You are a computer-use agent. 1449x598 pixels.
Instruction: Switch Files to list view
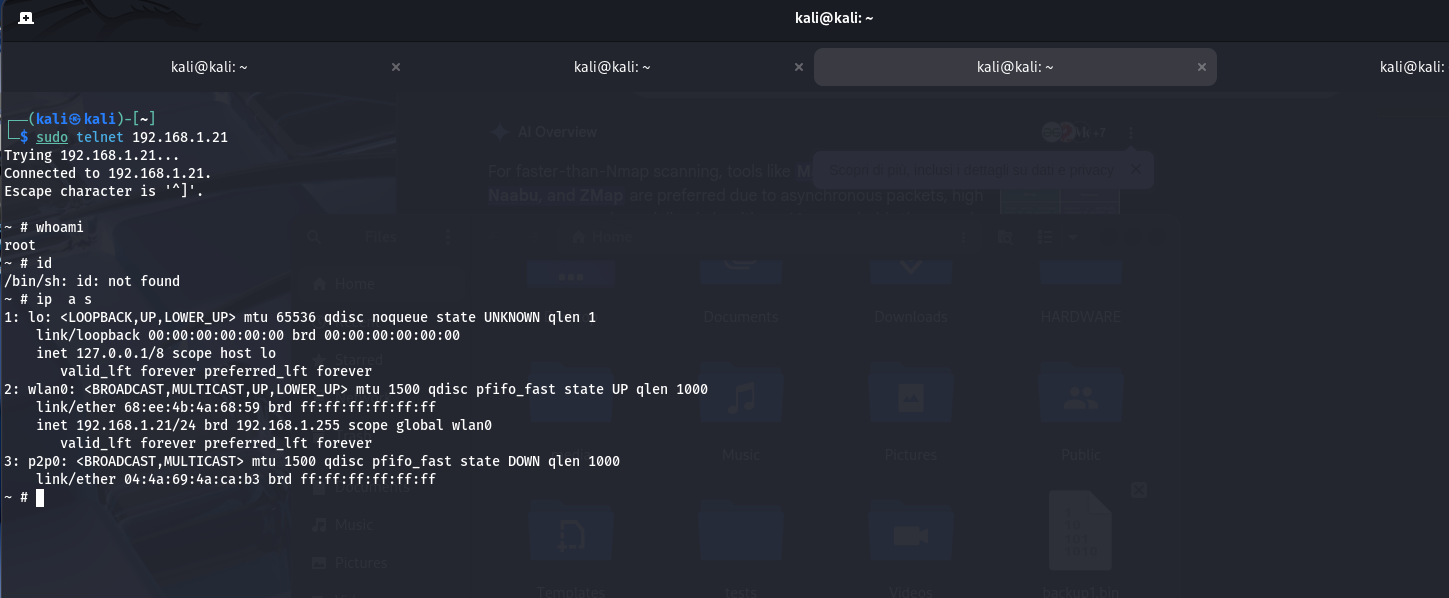point(1044,237)
